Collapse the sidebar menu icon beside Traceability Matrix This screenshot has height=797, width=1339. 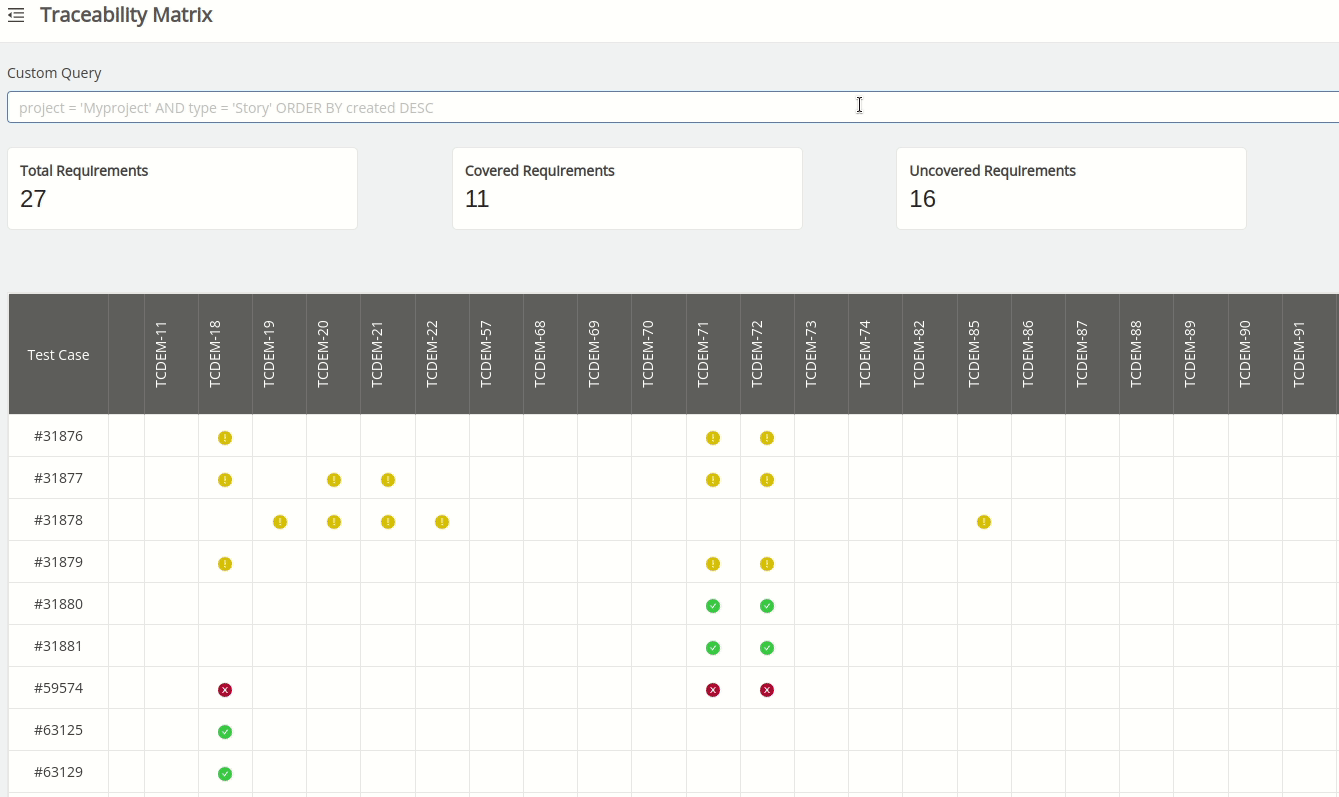[x=16, y=16]
